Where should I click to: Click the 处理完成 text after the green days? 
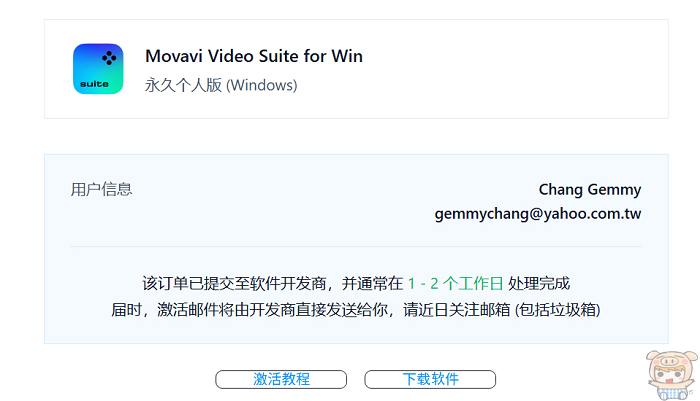tap(539, 284)
